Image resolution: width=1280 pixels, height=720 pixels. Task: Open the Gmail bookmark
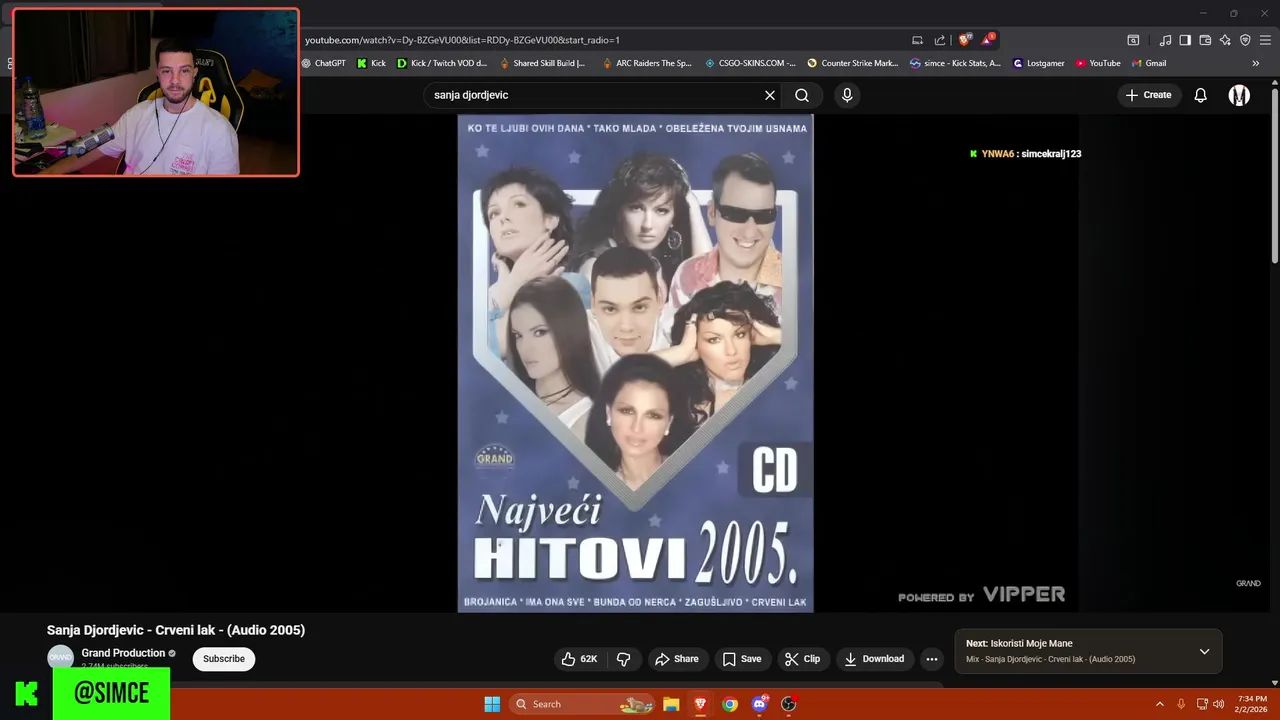1149,63
